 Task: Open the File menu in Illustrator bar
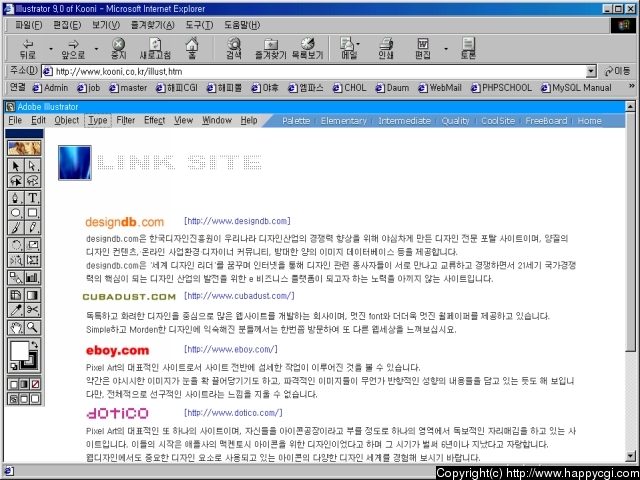[15, 120]
